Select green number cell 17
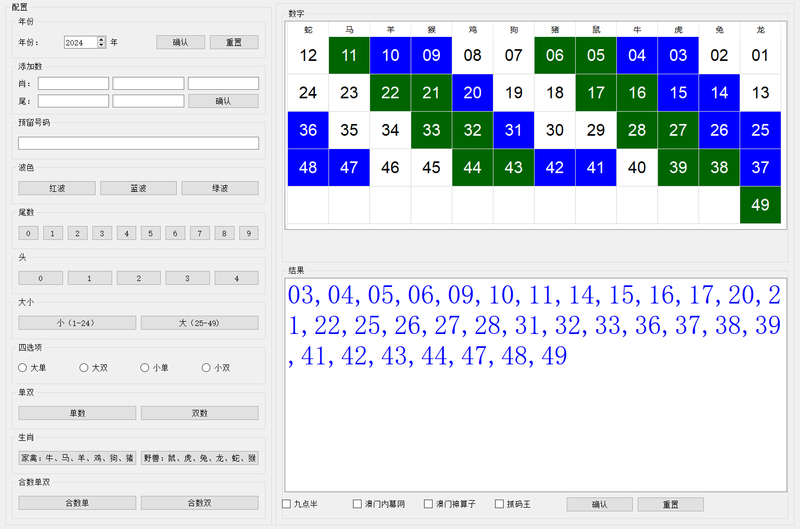800x529 pixels. click(x=596, y=93)
